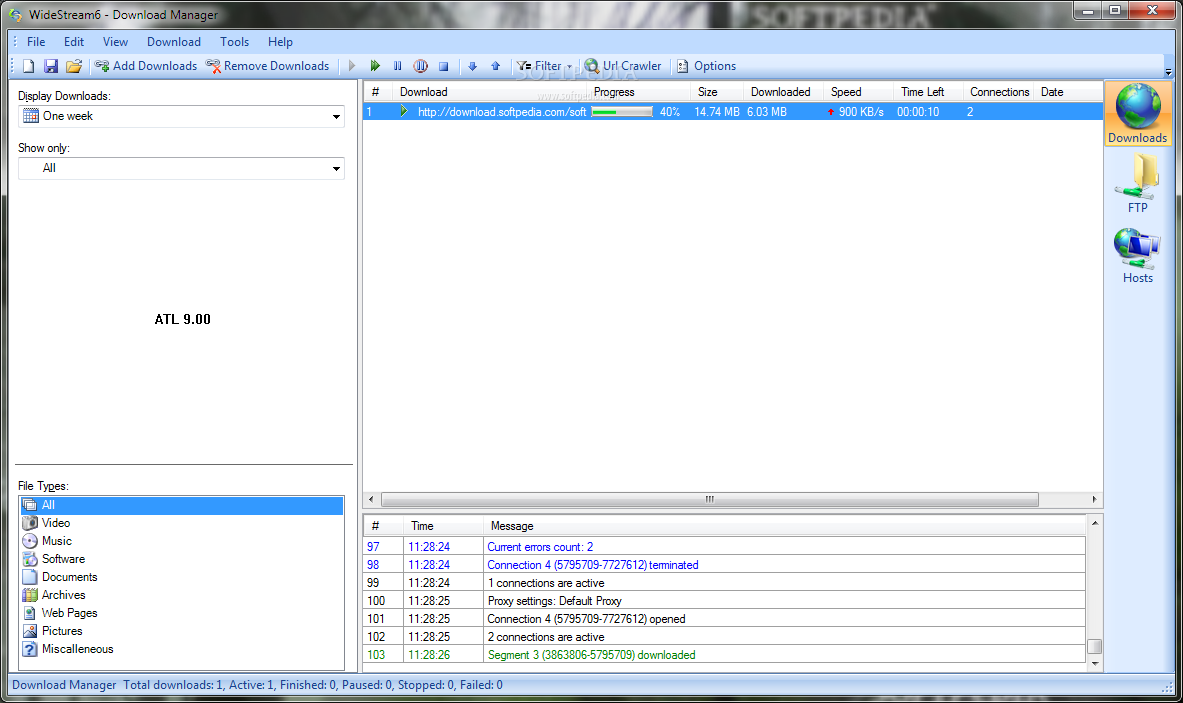Sort by the Time Left column header
Screen dimensions: 1183x703
click(x=929, y=92)
